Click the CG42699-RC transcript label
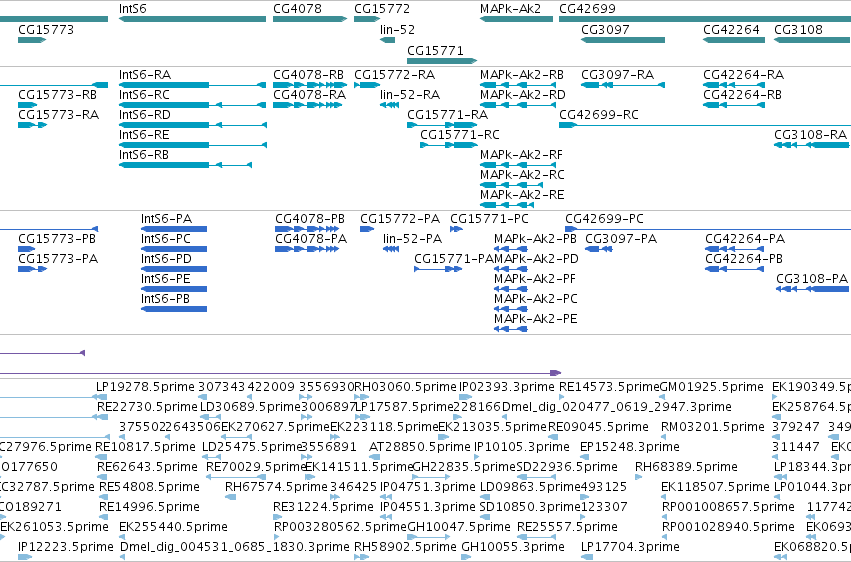The width and height of the screenshot is (851, 562). pos(599,115)
